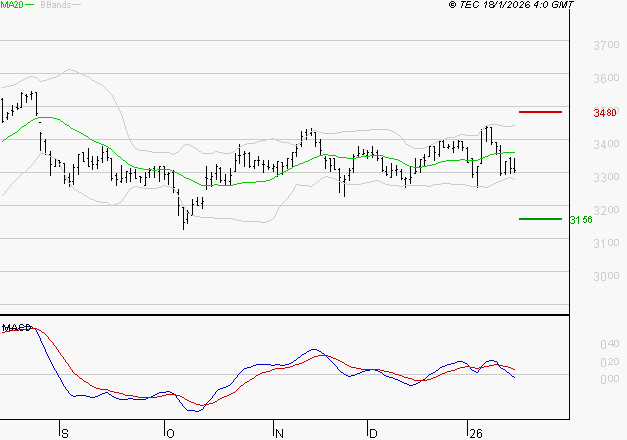Image resolution: width=627 pixels, height=440 pixels.
Task: Click the green 3156 support label
Action: (x=581, y=220)
